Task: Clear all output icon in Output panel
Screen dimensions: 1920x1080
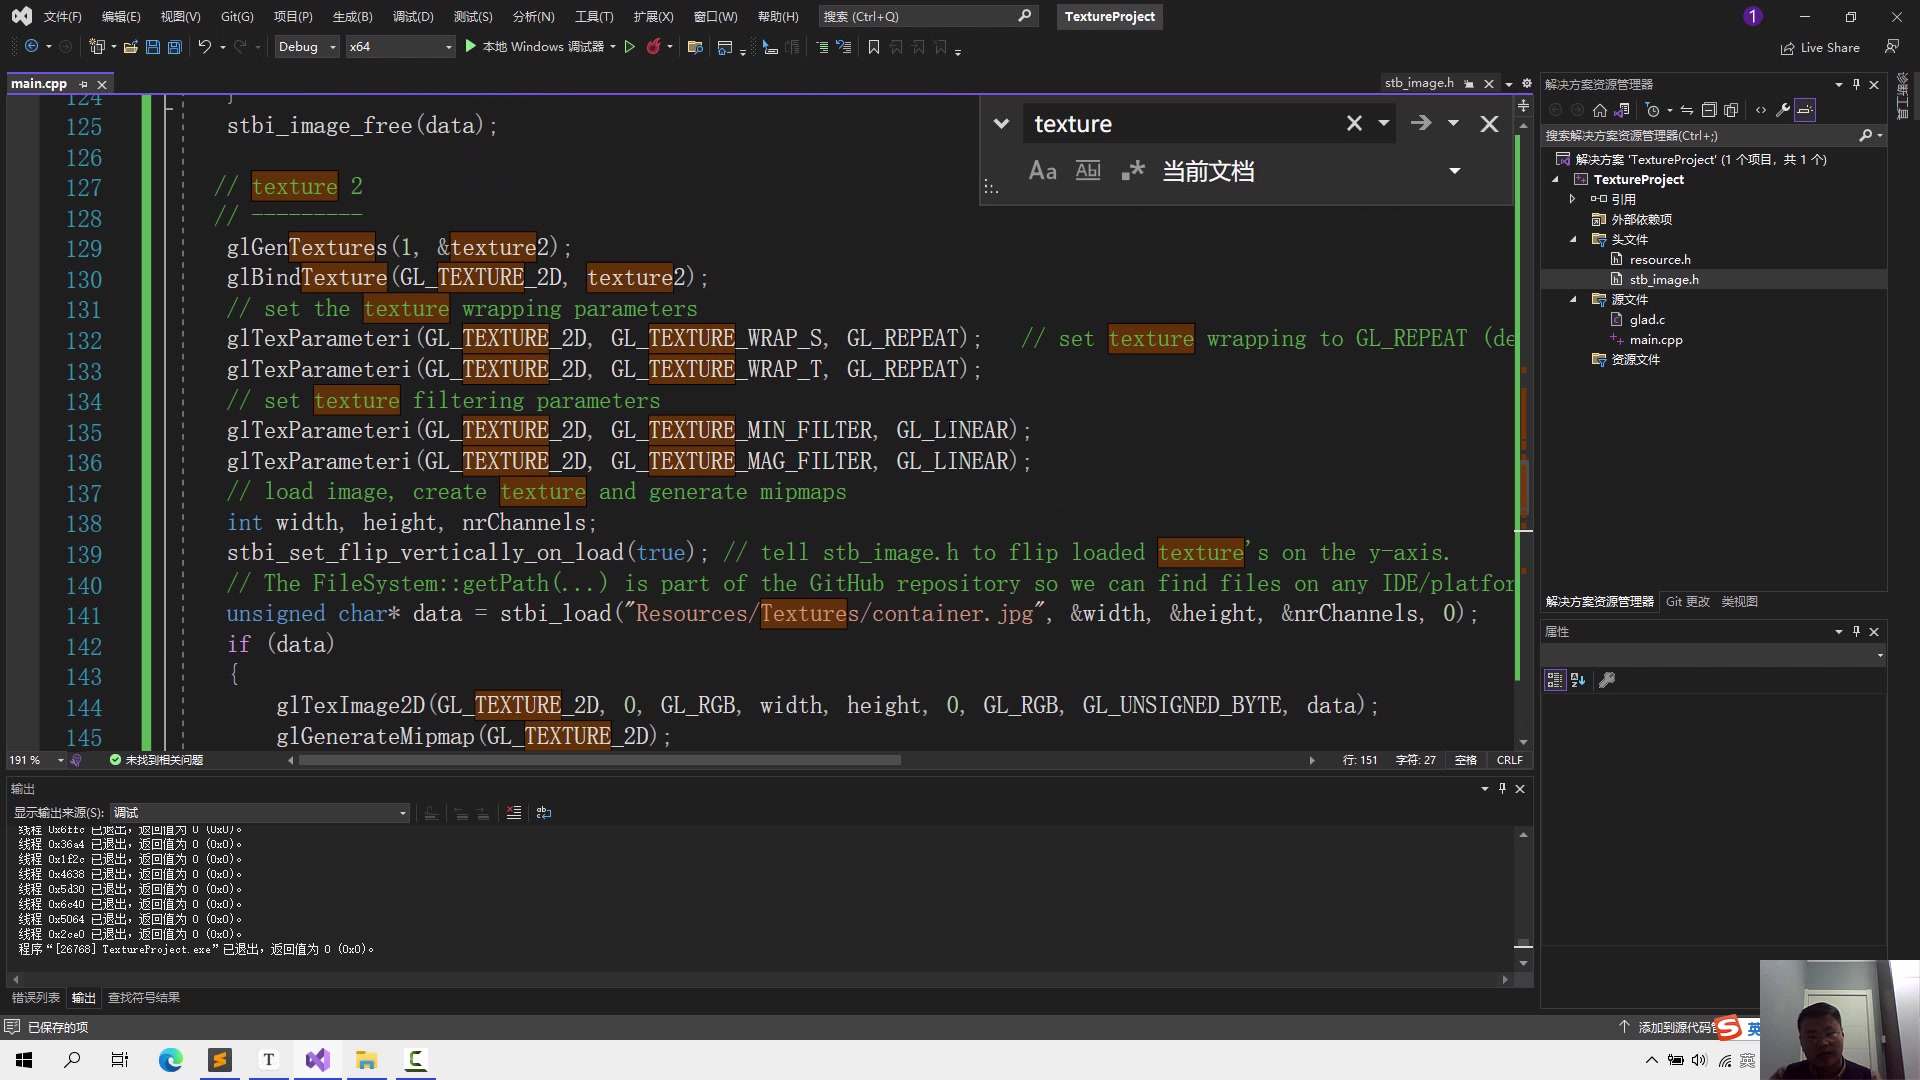Action: (x=513, y=813)
